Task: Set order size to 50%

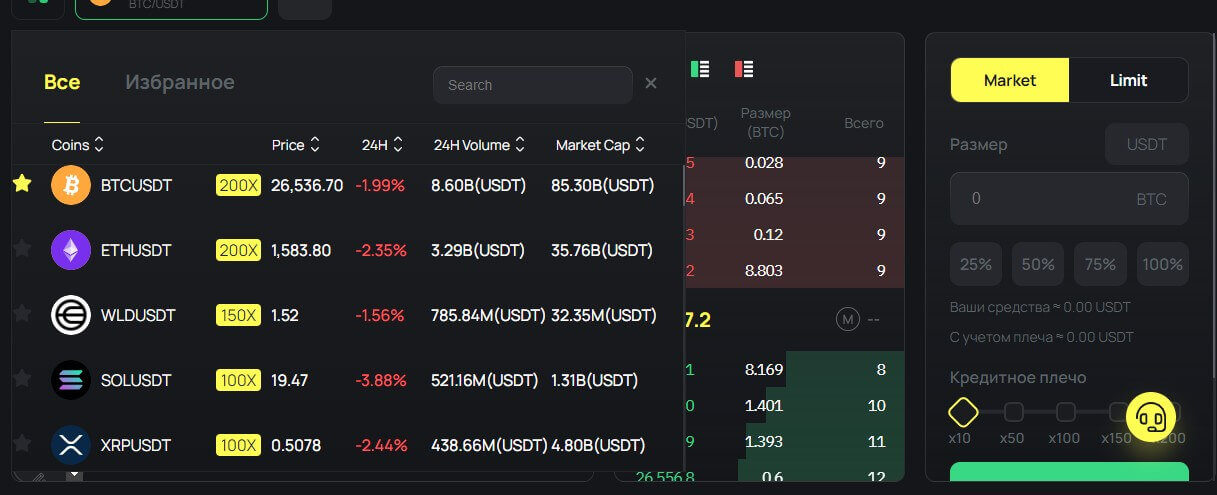Action: point(1038,265)
